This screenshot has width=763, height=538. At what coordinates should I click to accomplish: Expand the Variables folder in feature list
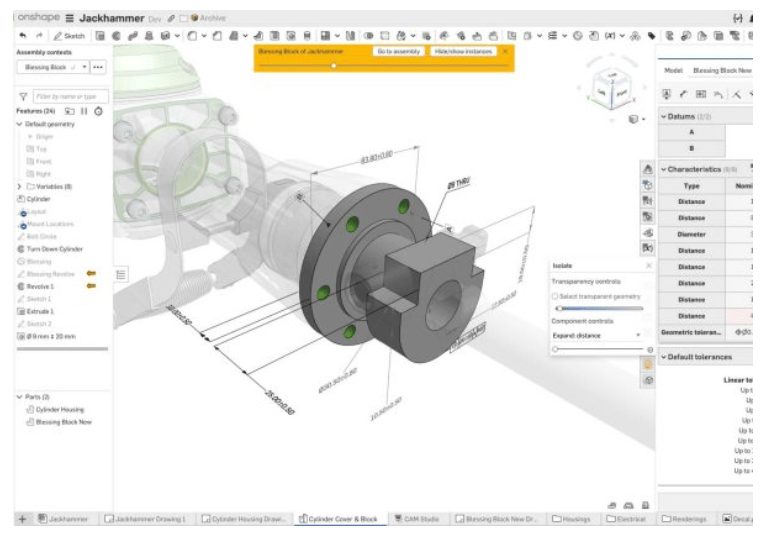19,186
